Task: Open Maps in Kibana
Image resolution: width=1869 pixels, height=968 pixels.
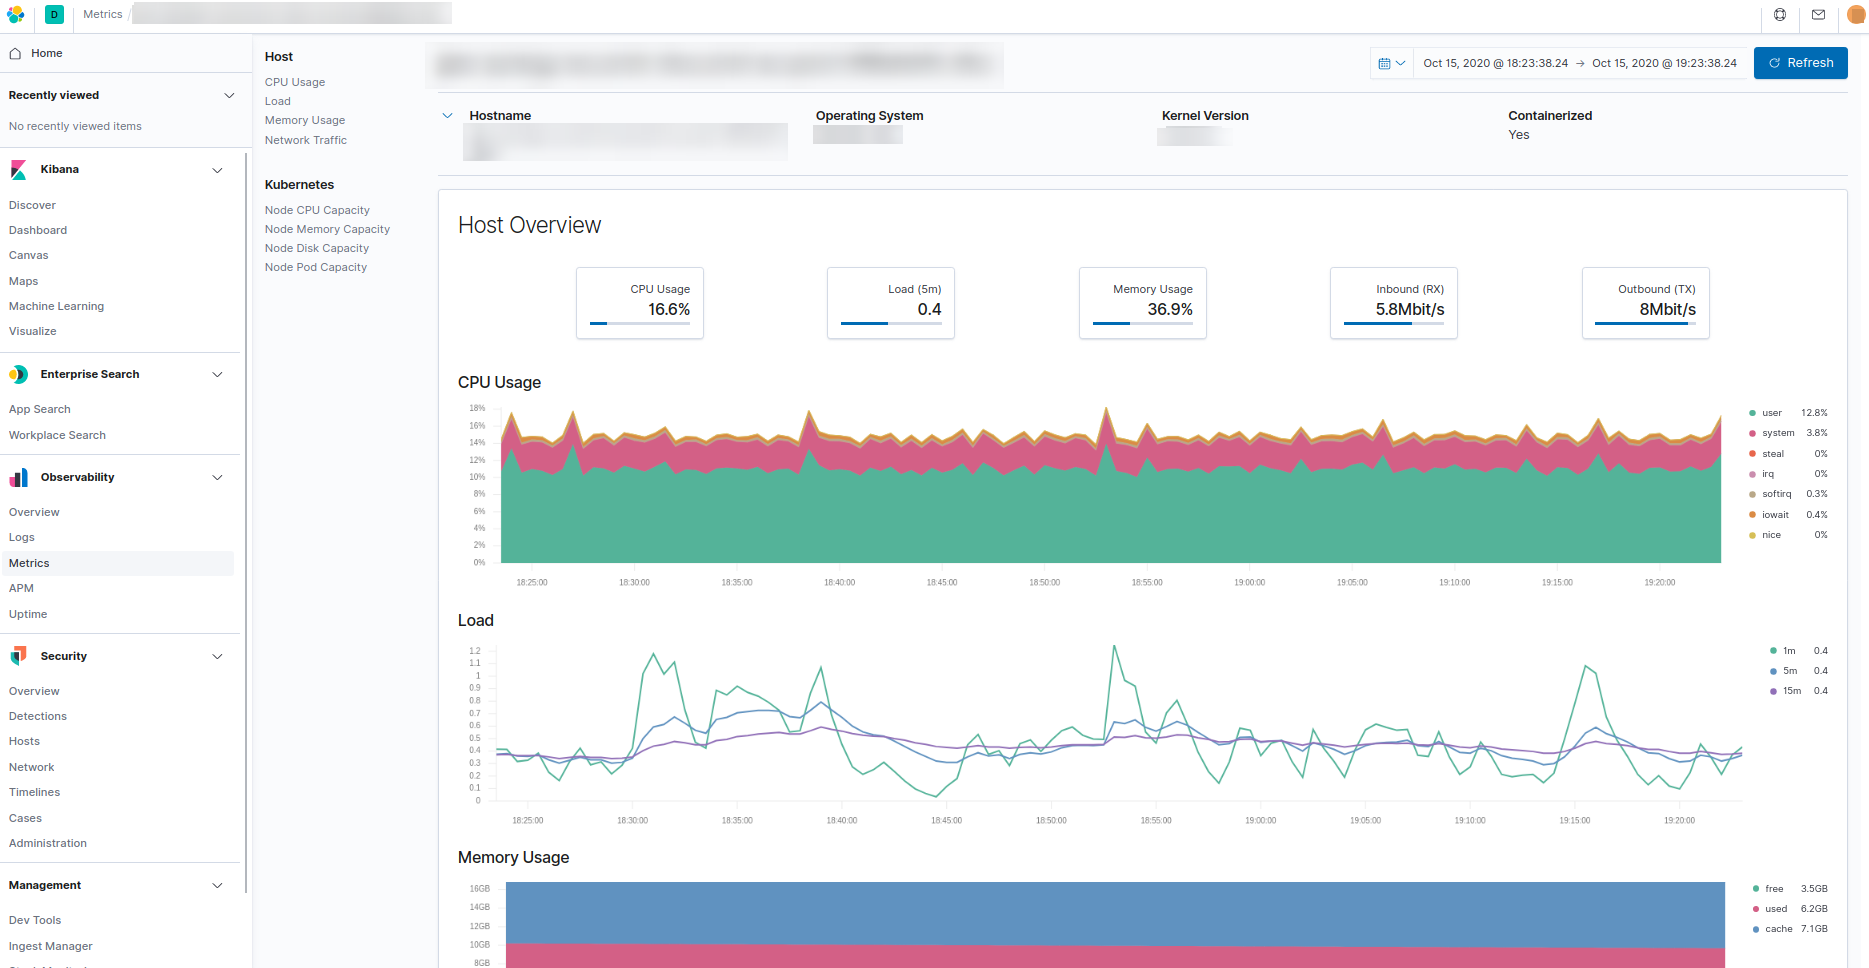Action: (x=23, y=281)
